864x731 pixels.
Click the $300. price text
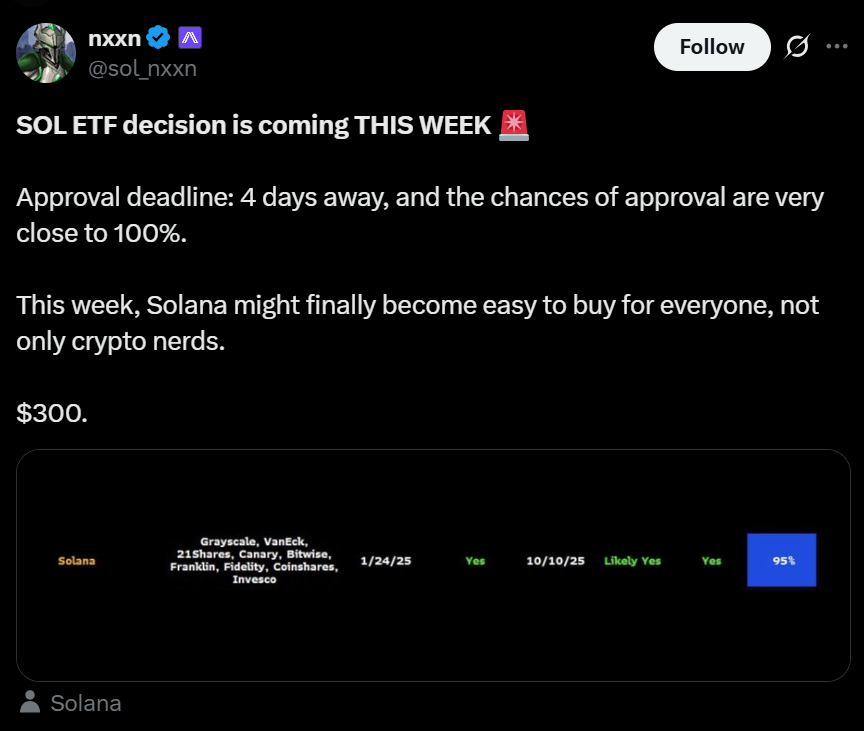point(52,412)
